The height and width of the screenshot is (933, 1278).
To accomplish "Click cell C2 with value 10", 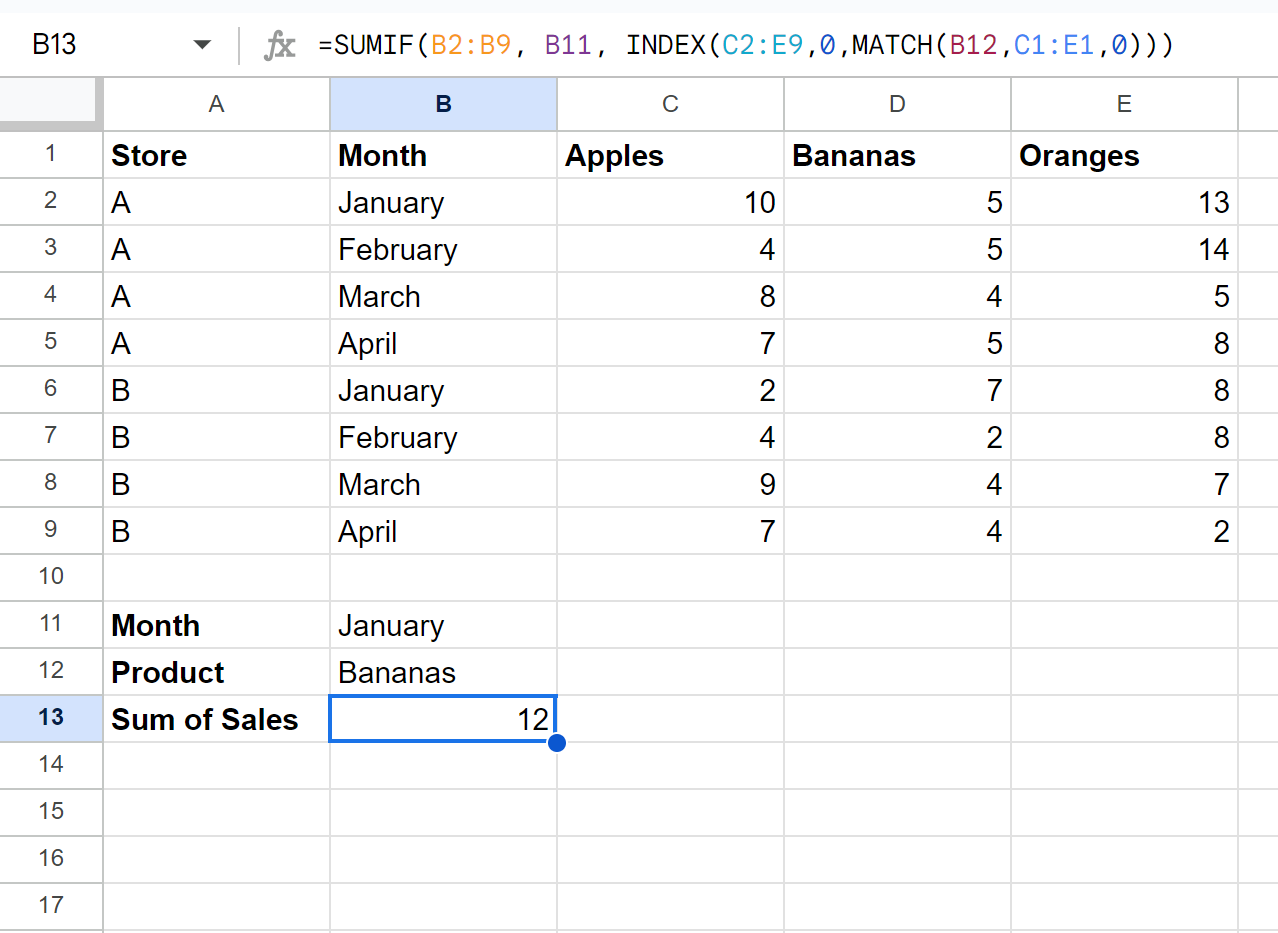I will [x=670, y=202].
